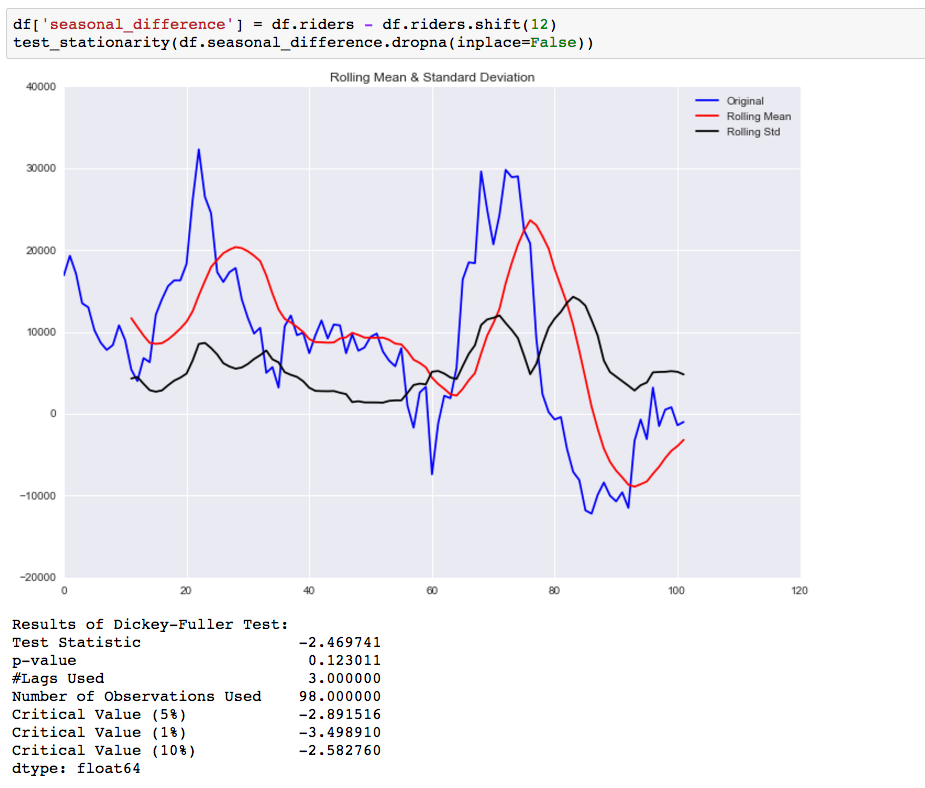Click the Rolling Std legend label
Screen dimensions: 925x788
coord(753,132)
